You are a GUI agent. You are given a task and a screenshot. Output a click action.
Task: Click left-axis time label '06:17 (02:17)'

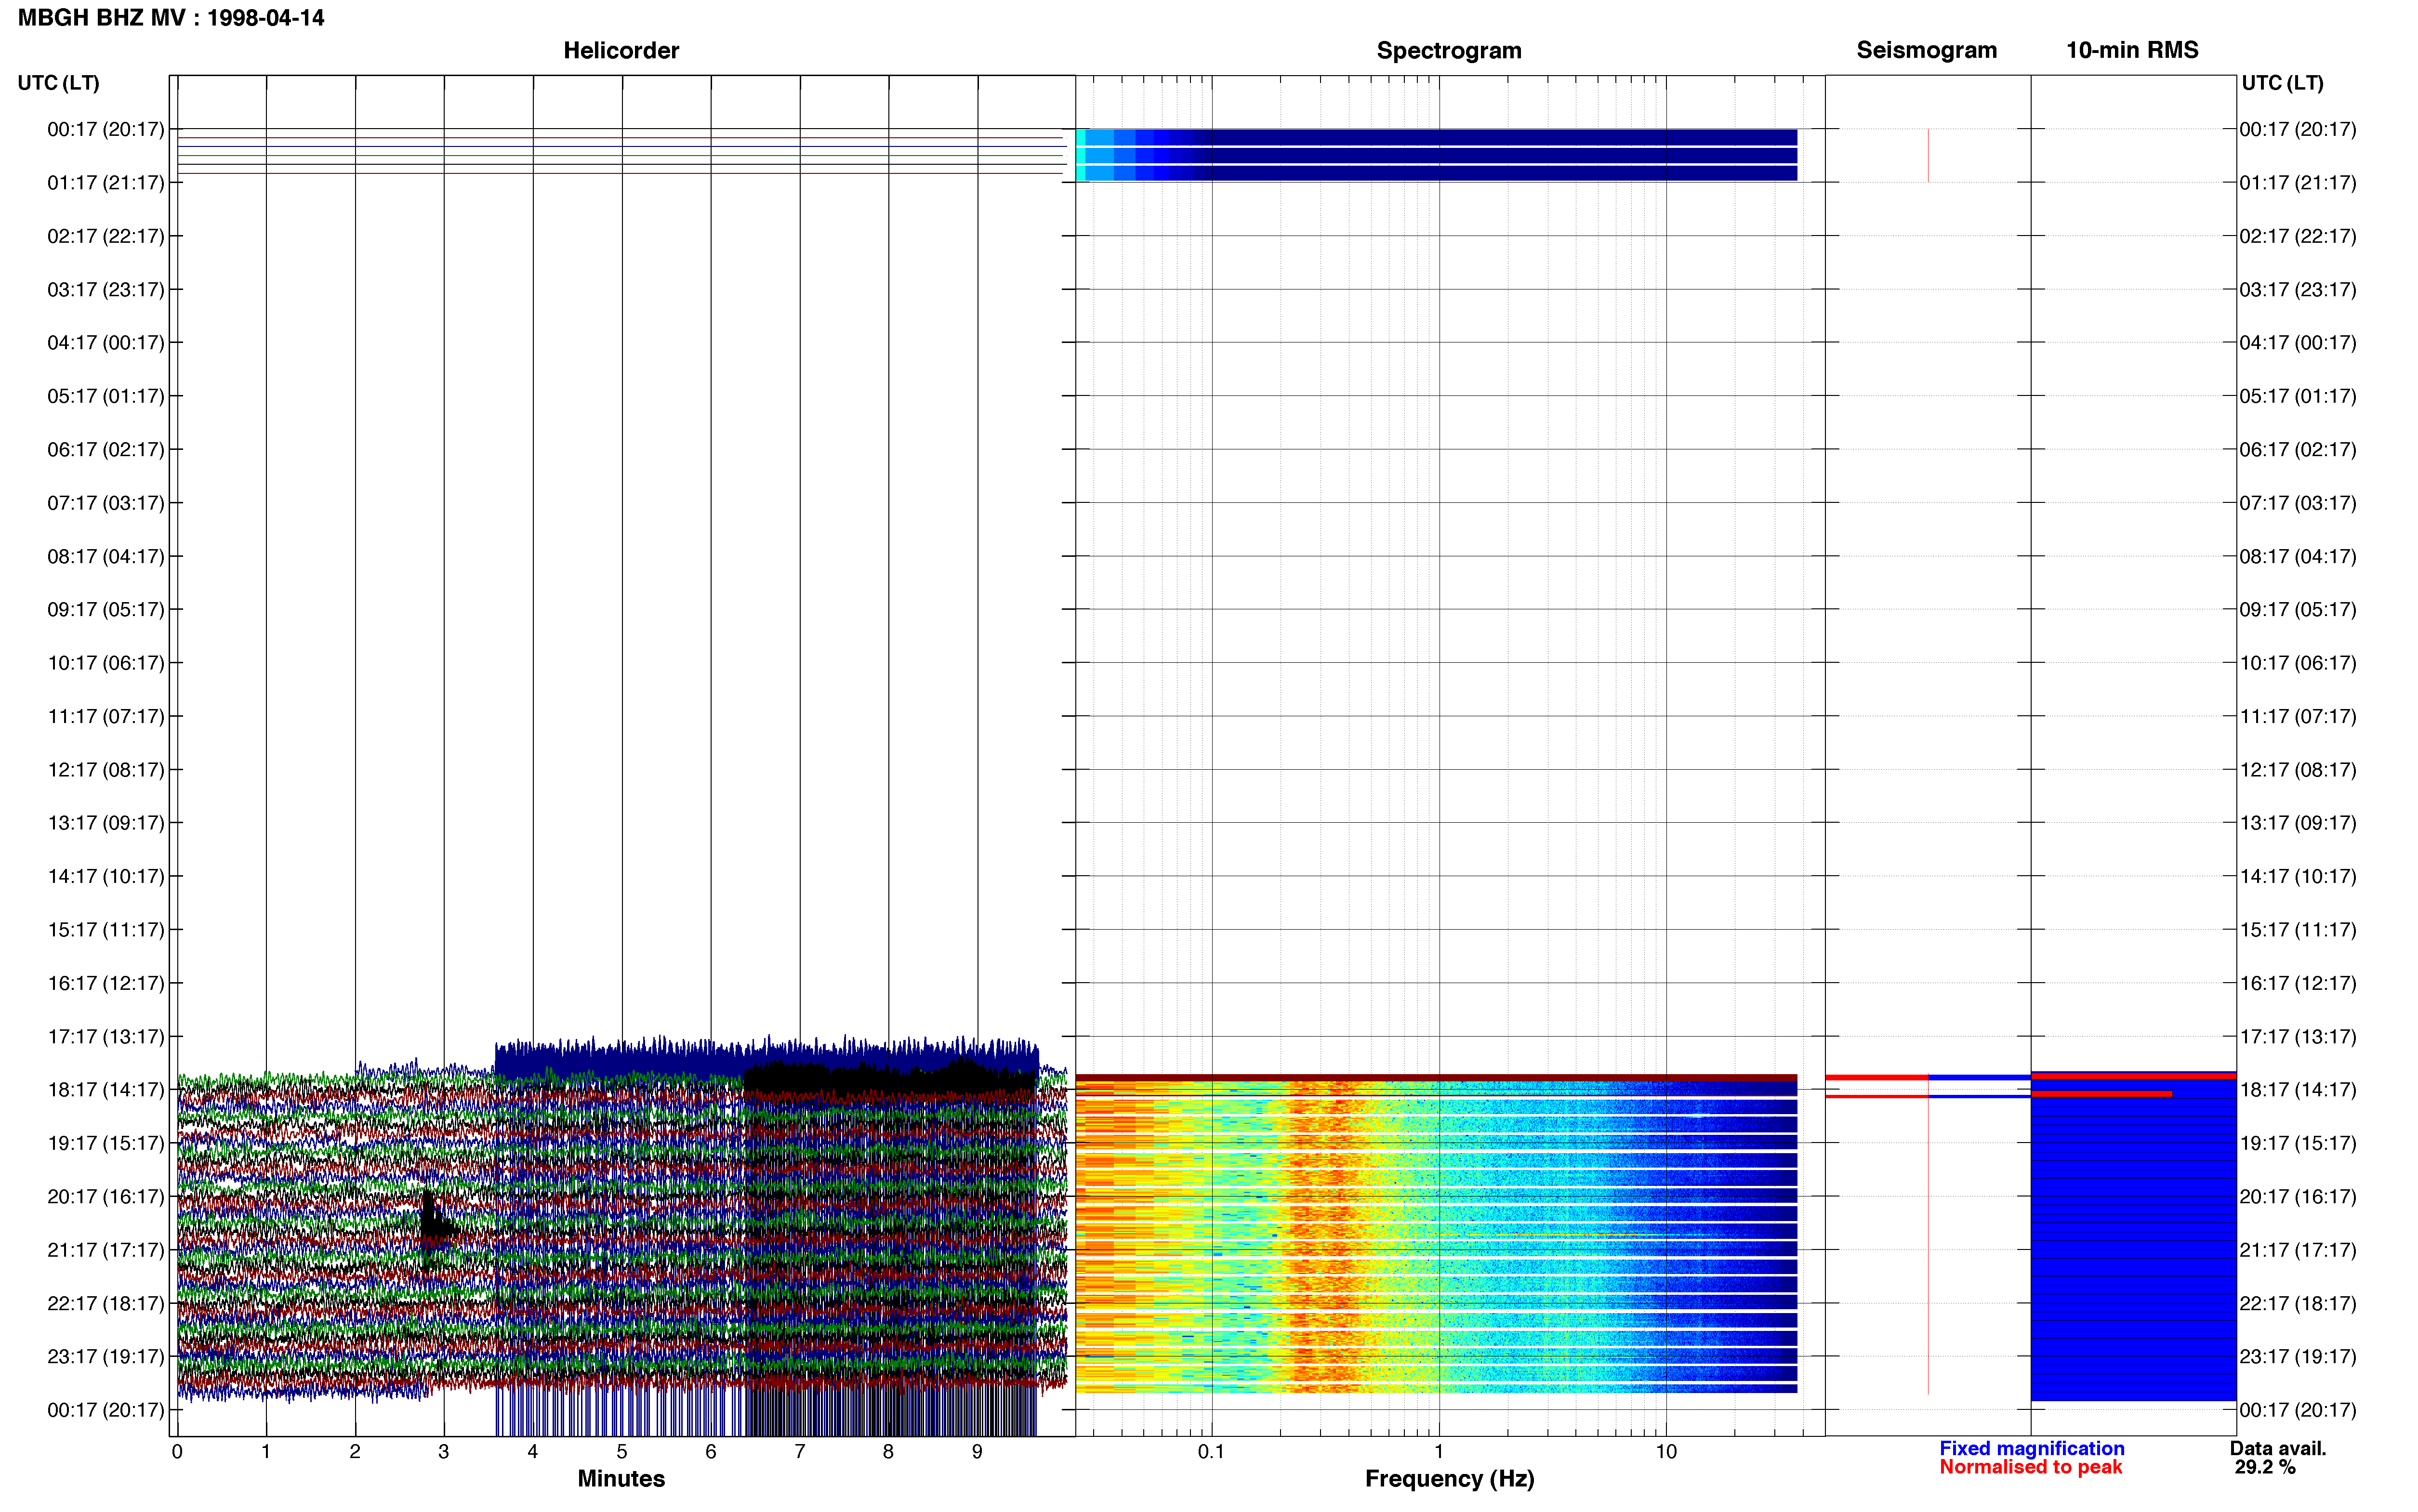(105, 450)
